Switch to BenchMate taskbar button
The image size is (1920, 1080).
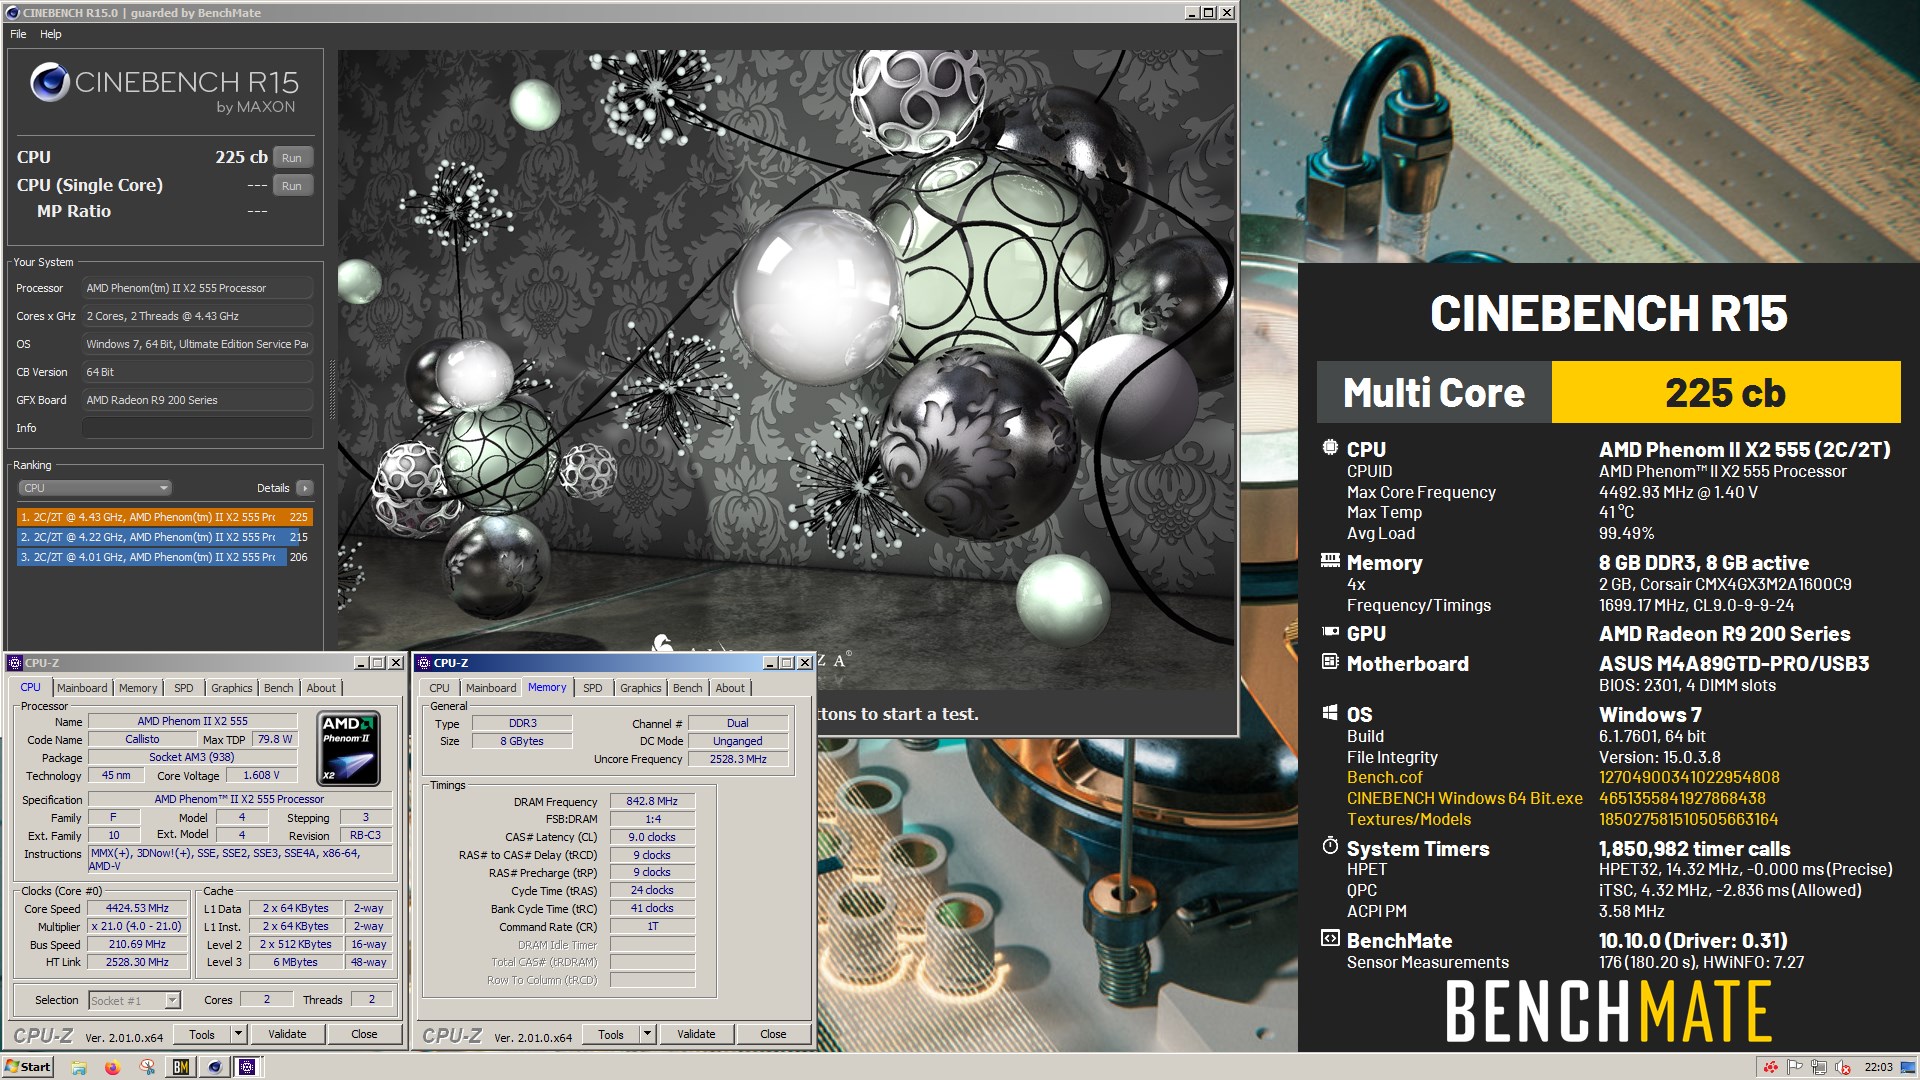click(180, 1068)
